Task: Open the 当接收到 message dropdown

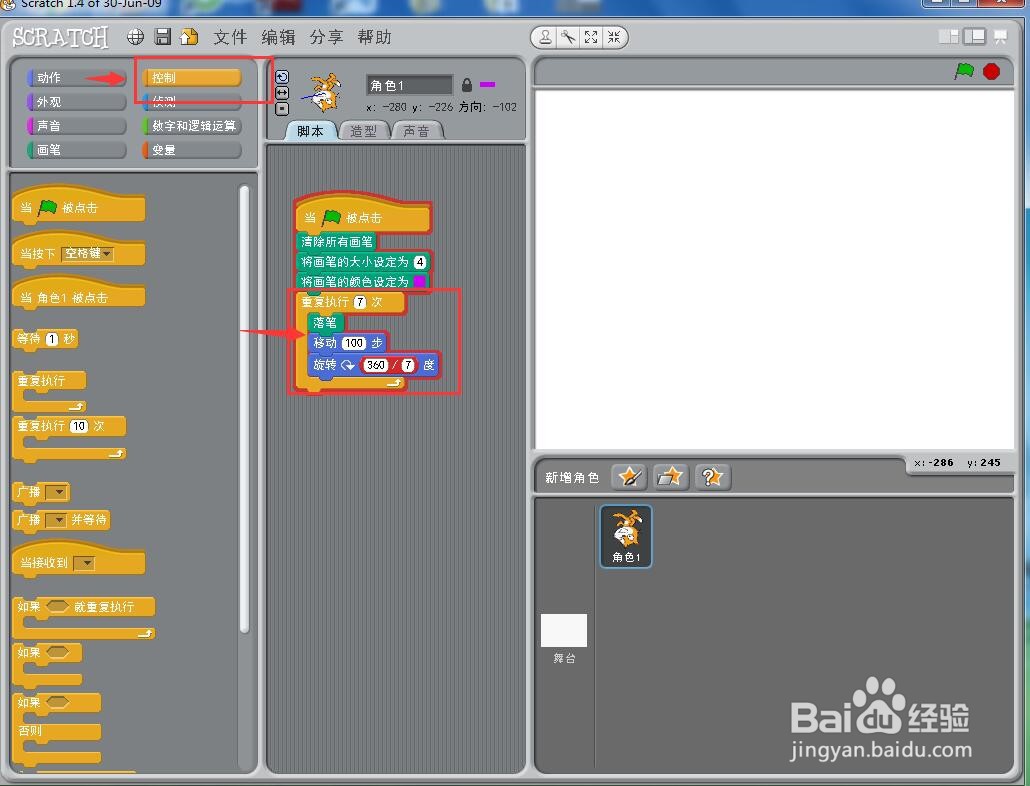Action: pos(85,563)
